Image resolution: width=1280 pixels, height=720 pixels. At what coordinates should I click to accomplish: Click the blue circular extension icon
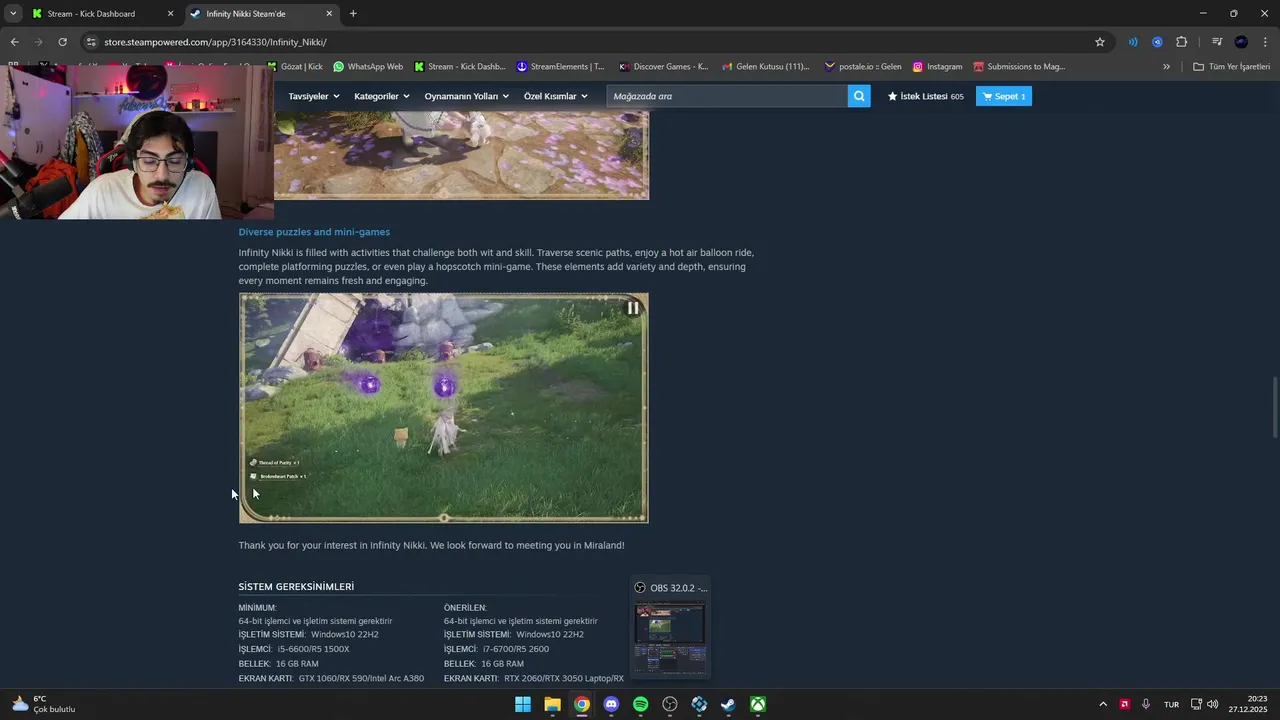(1157, 42)
